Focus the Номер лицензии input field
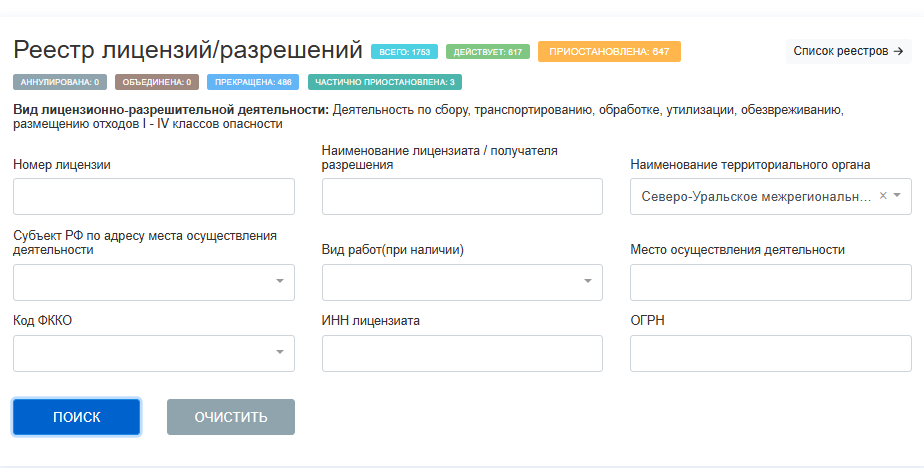This screenshot has height=468, width=924. pos(154,196)
